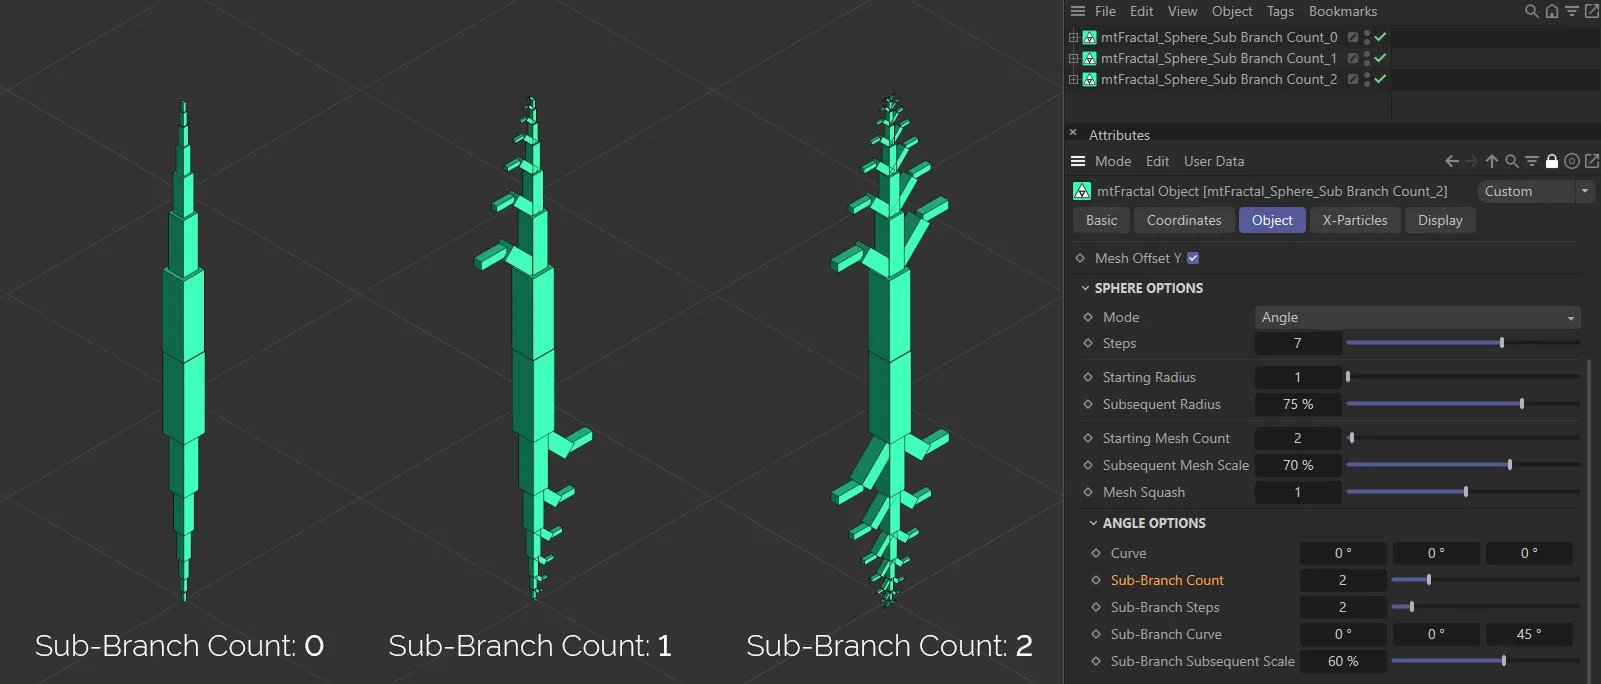Click the layer icon for Sub Branch Count_1
1601x684 pixels.
1352,58
